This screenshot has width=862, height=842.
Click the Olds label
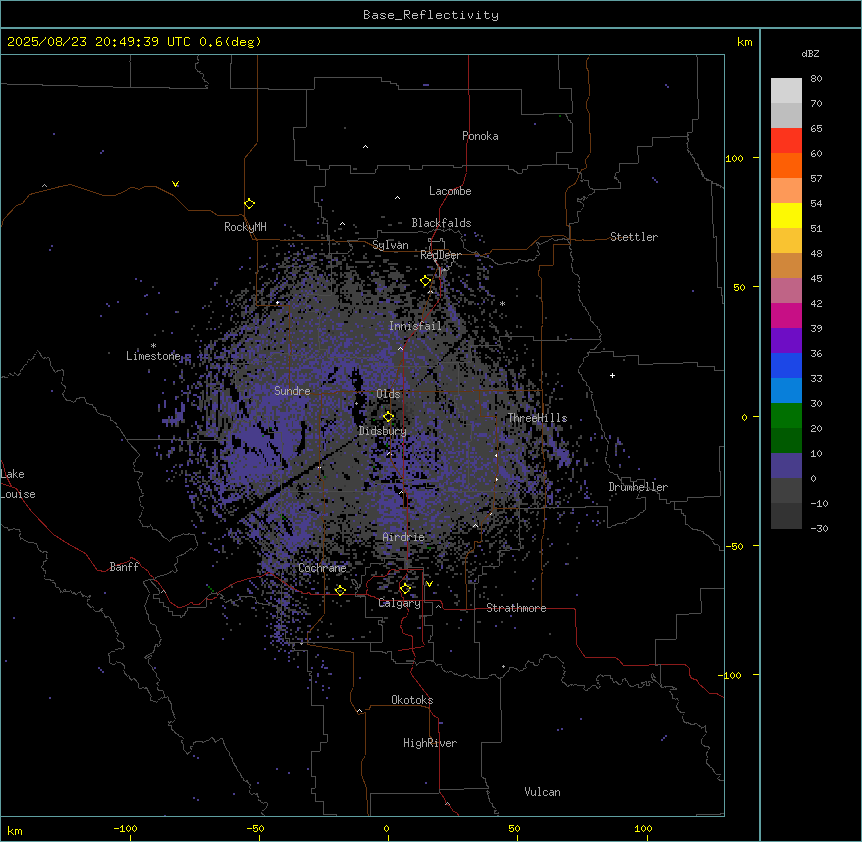click(x=388, y=394)
